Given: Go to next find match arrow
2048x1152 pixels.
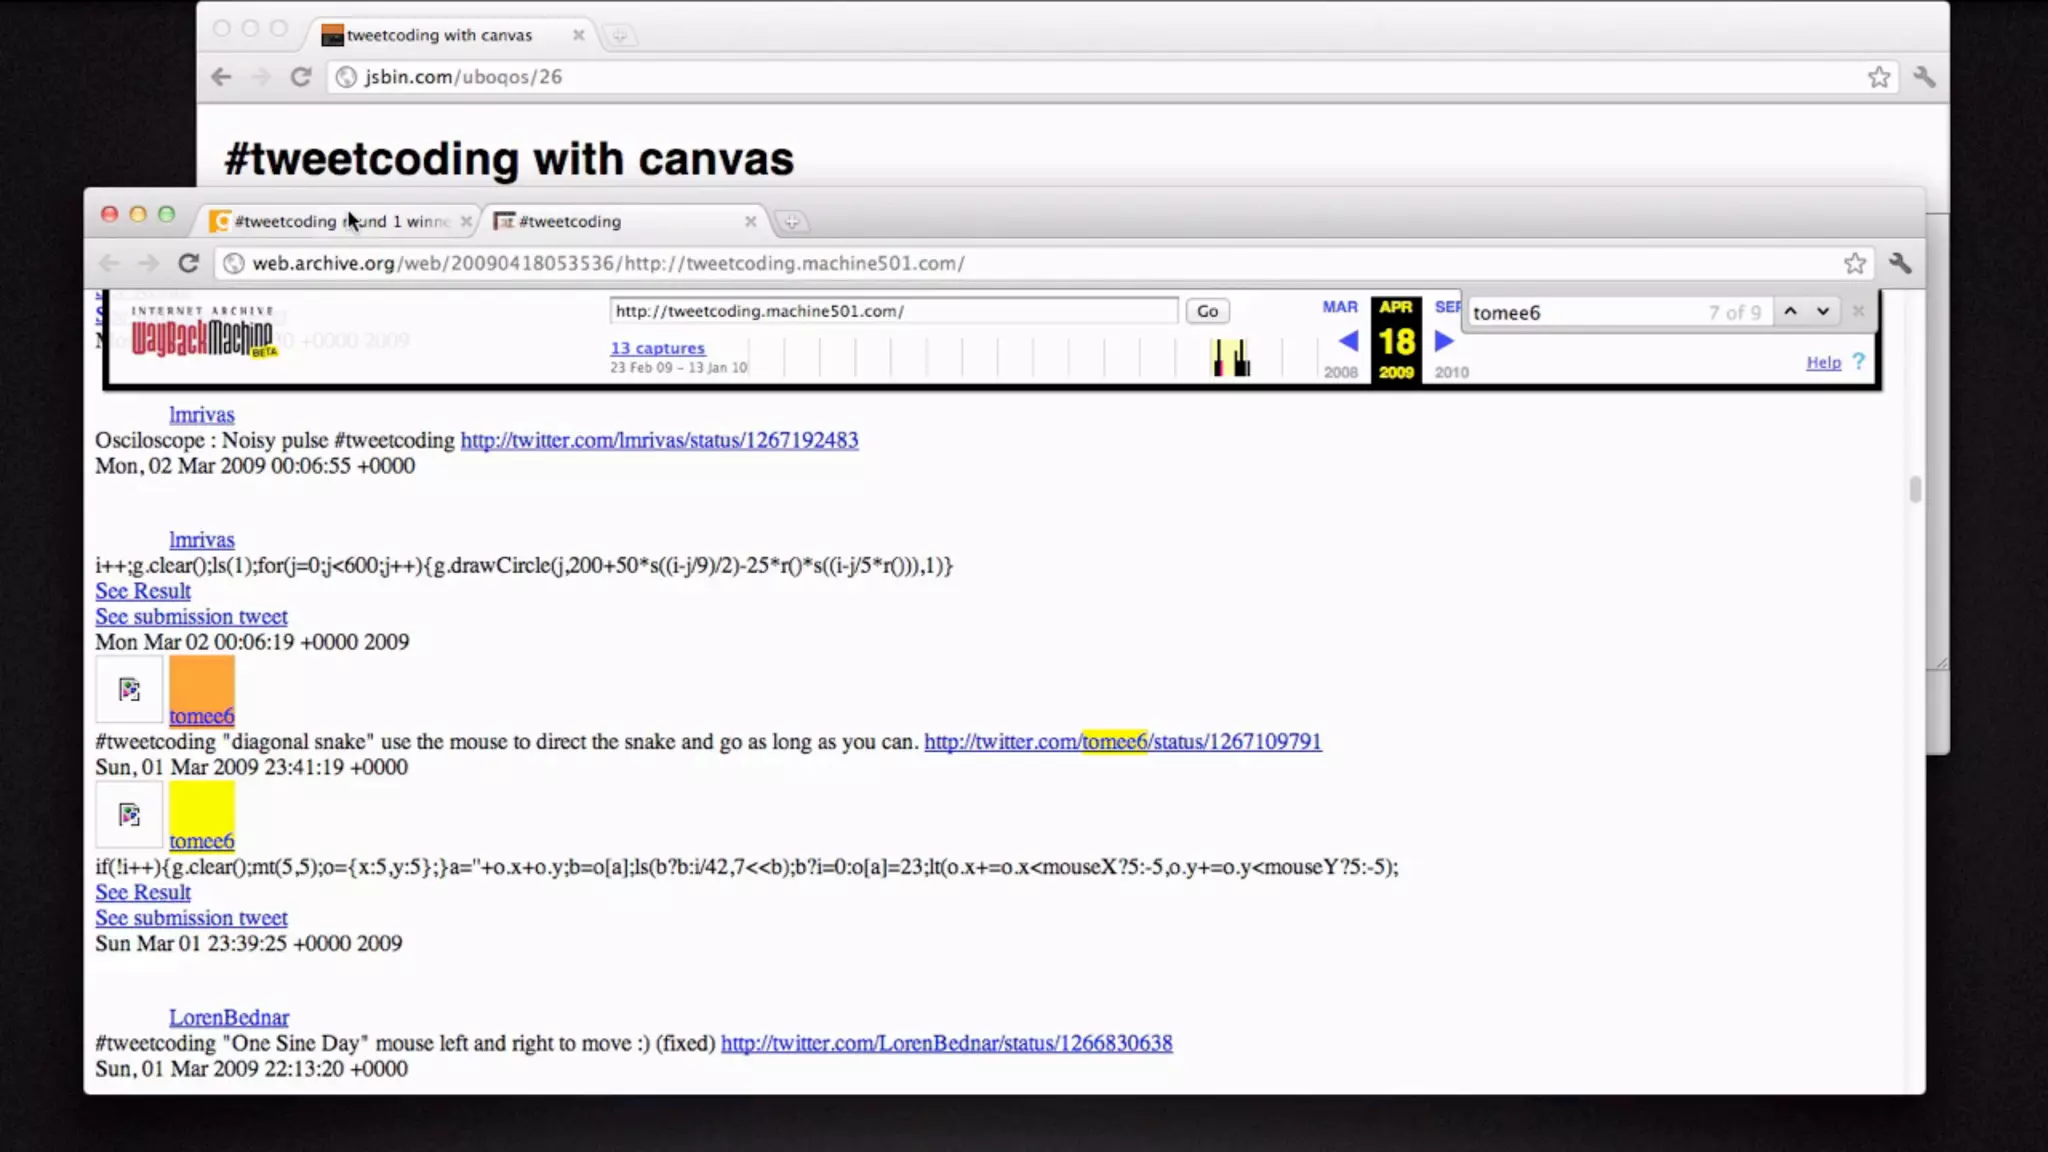Looking at the screenshot, I should click(x=1823, y=312).
